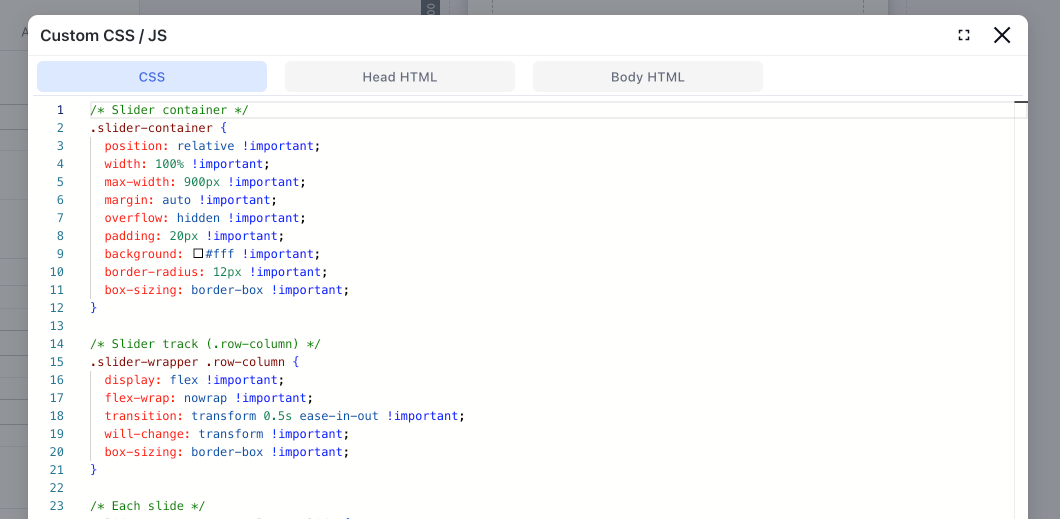1060x519 pixels.
Task: Close the Custom CSS / JS dialog
Action: point(1002,35)
